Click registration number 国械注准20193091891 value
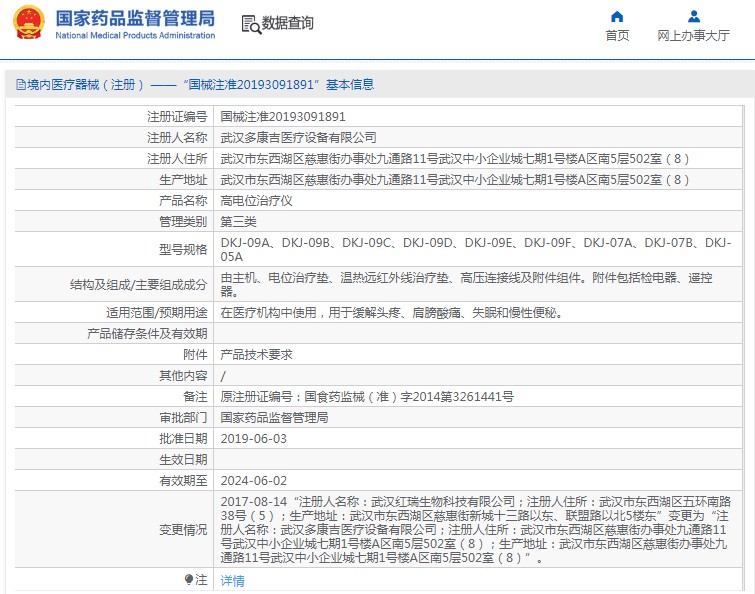 click(282, 116)
